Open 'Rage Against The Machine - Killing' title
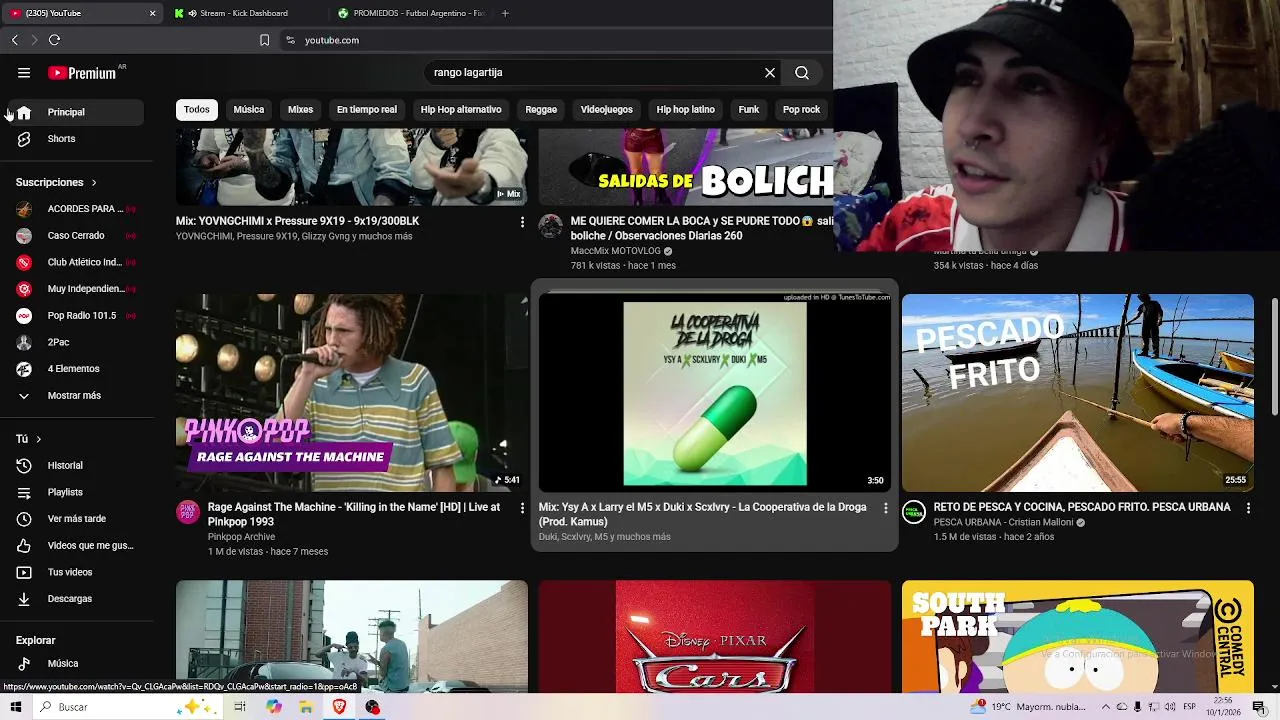The width and height of the screenshot is (1280, 720). tap(354, 514)
